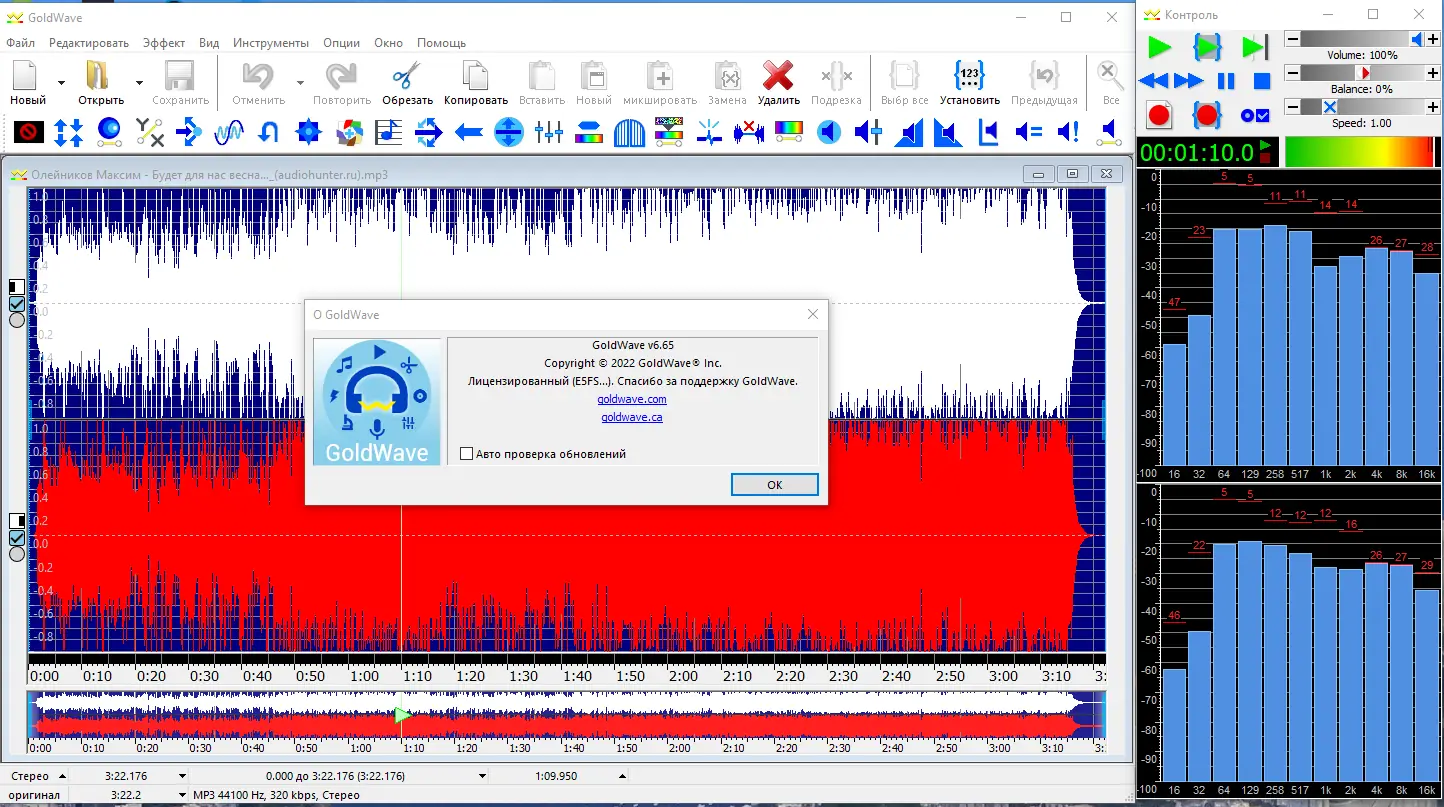Select the radio button under the left channel
Screen dimensions: 1444x807
pyautogui.click(x=17, y=320)
